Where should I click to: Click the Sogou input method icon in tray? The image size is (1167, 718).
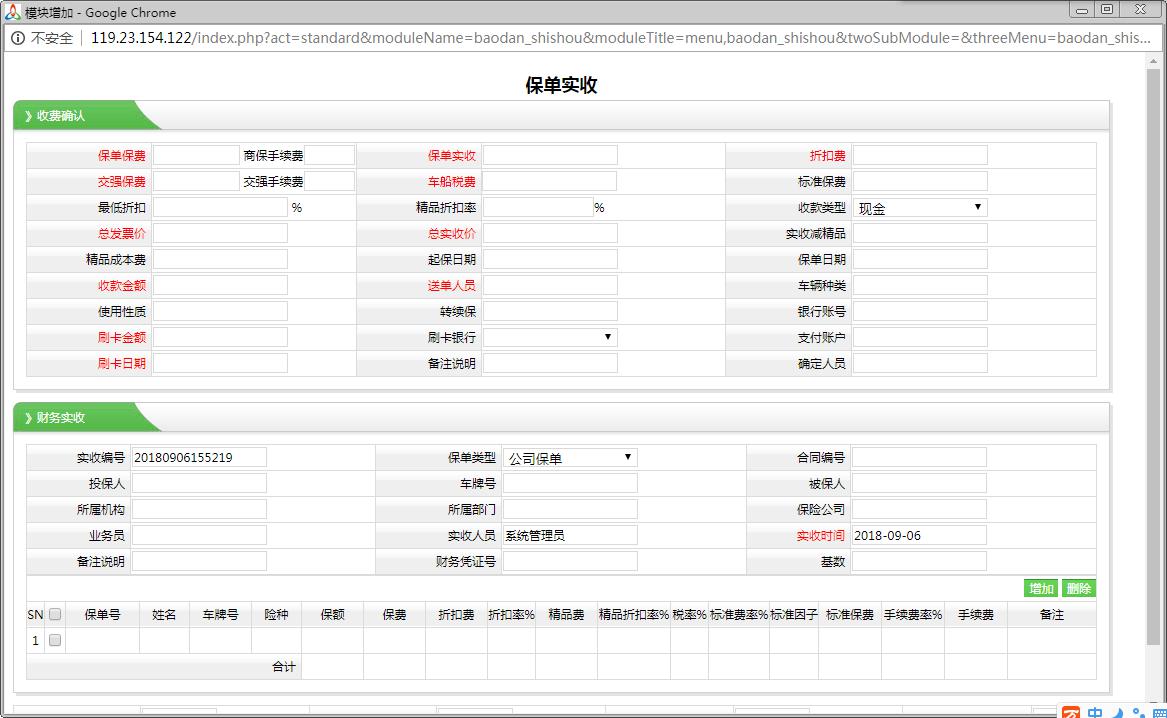click(x=1071, y=712)
